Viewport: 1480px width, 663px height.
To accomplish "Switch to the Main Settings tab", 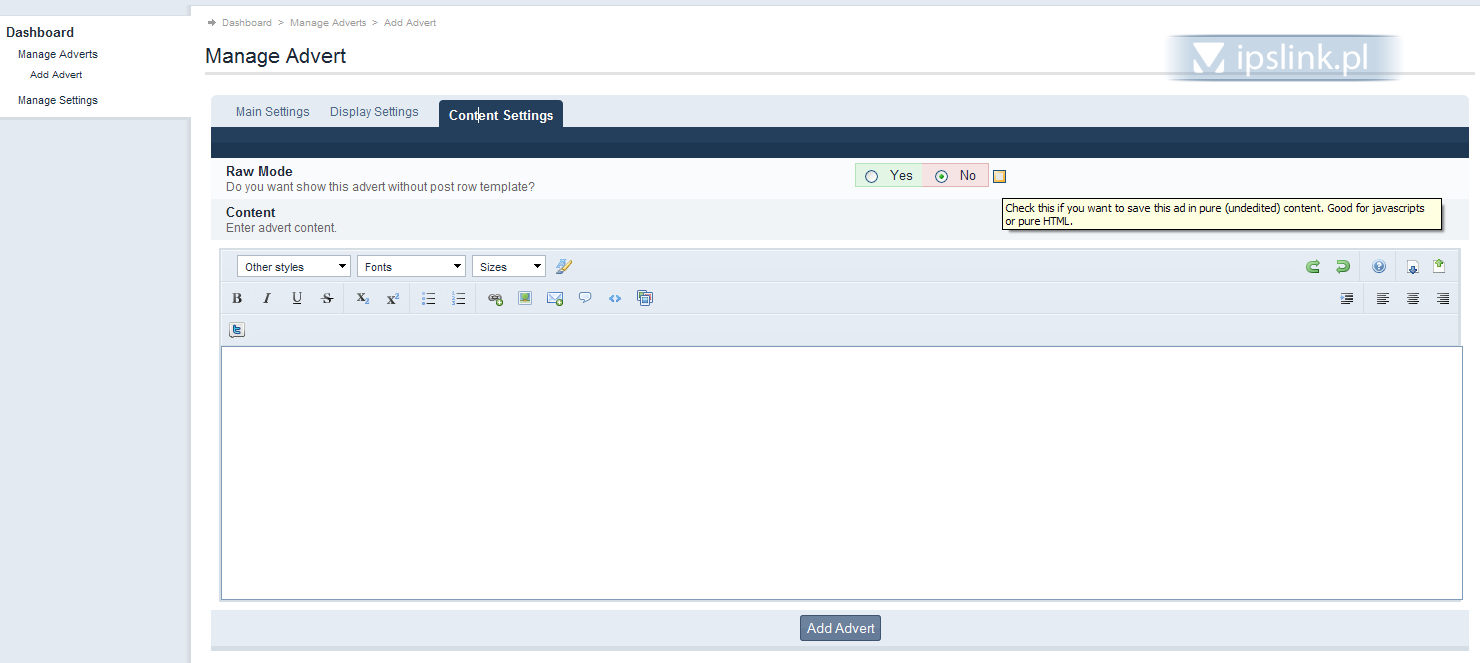I will [x=272, y=112].
